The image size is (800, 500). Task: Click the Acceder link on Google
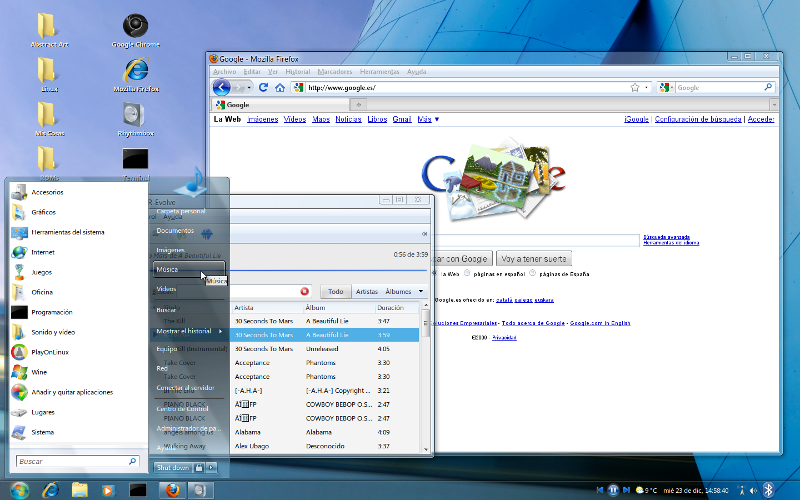click(x=761, y=119)
